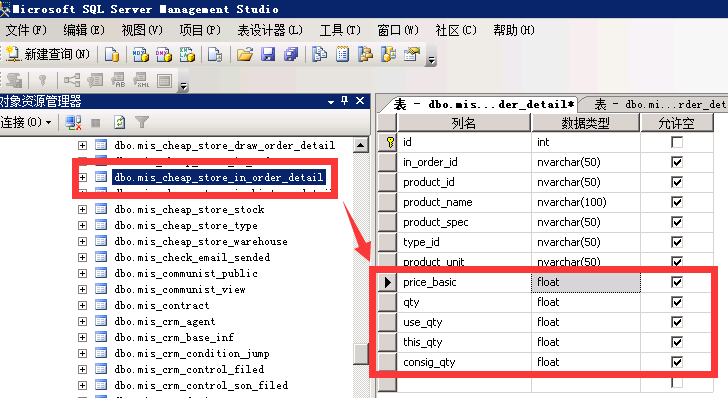
Task: Click the data type cell of qty row
Action: [585, 302]
